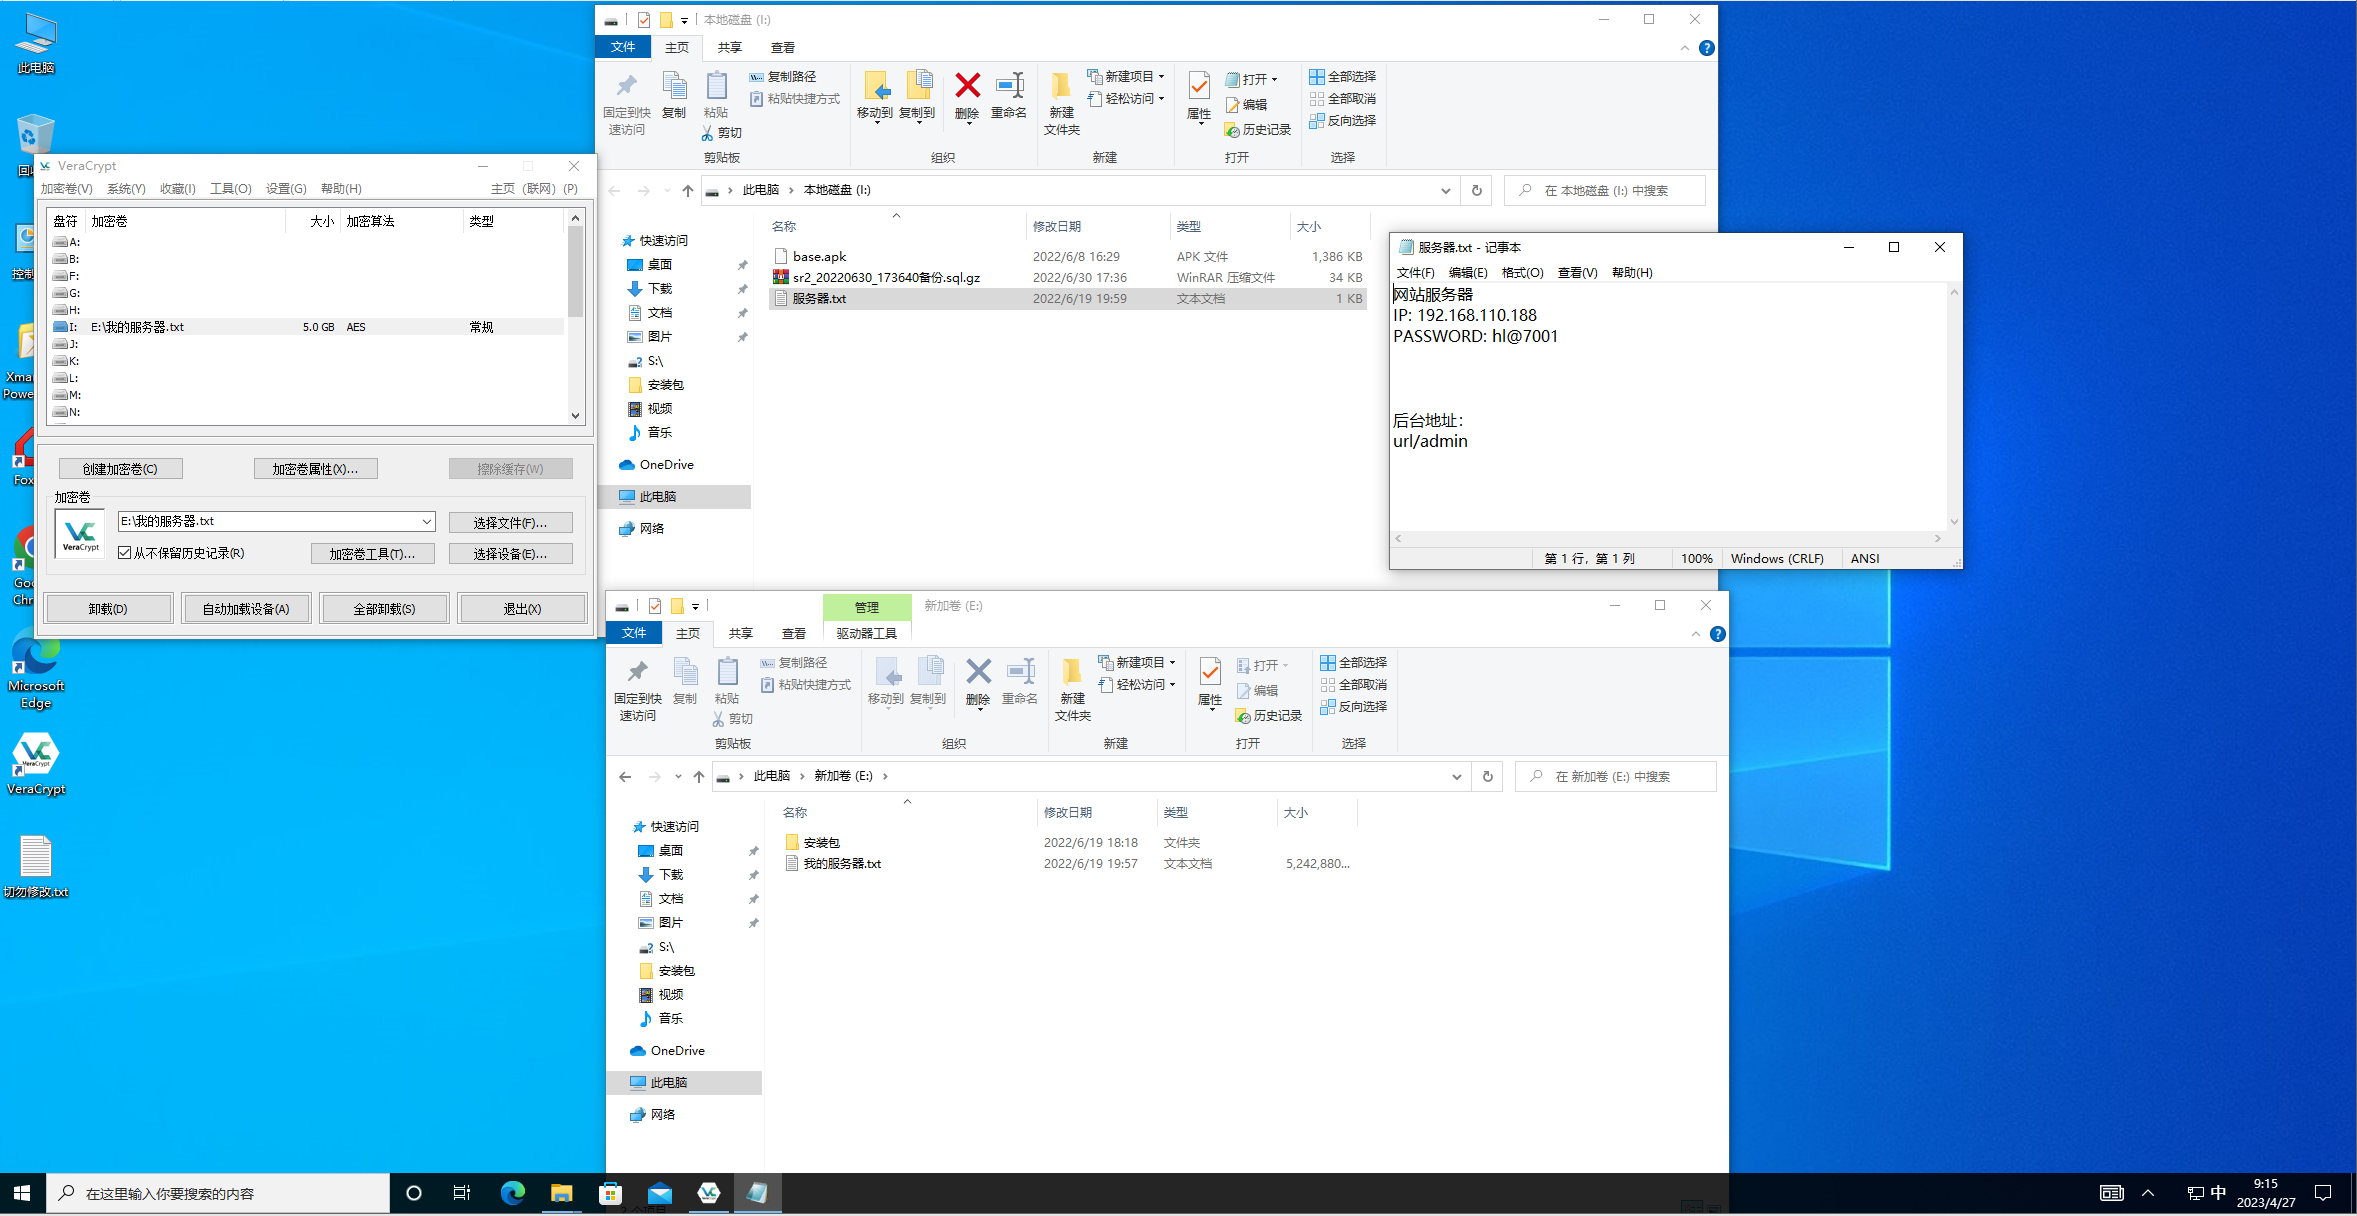The width and height of the screenshot is (2357, 1216).
Task: Open New Item dropdown in E: drive ribbon
Action: click(1138, 662)
